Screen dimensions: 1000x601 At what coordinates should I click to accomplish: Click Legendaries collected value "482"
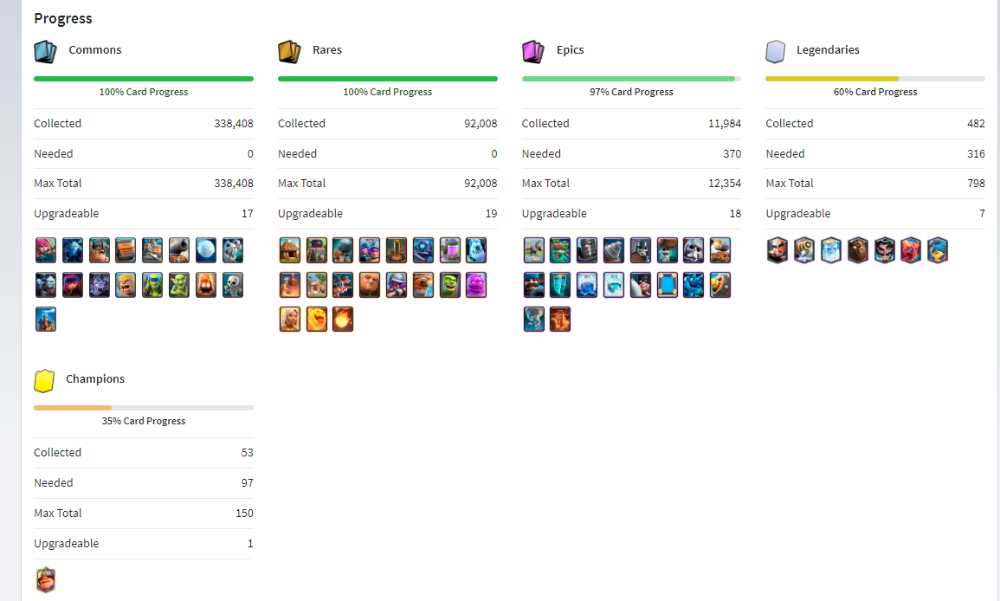(x=976, y=123)
